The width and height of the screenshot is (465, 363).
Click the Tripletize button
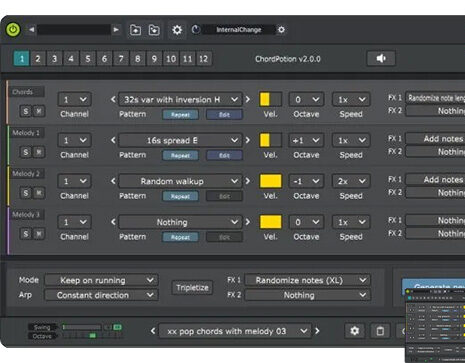pos(192,288)
